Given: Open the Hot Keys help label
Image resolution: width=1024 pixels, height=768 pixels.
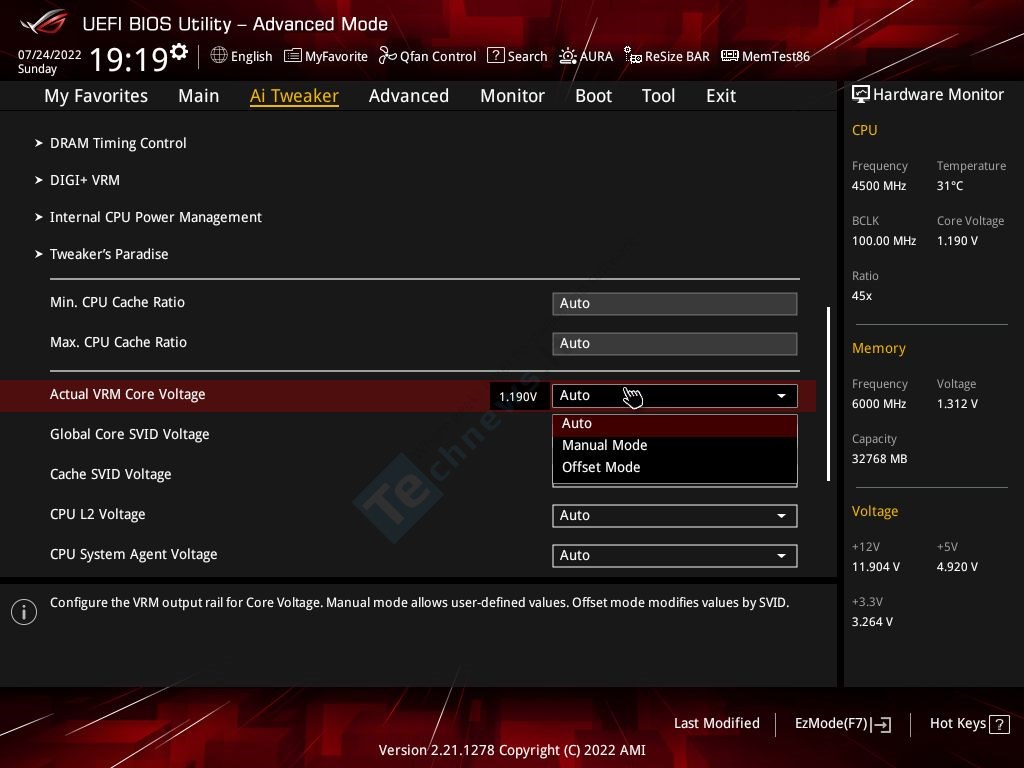Looking at the screenshot, I should coord(957,724).
